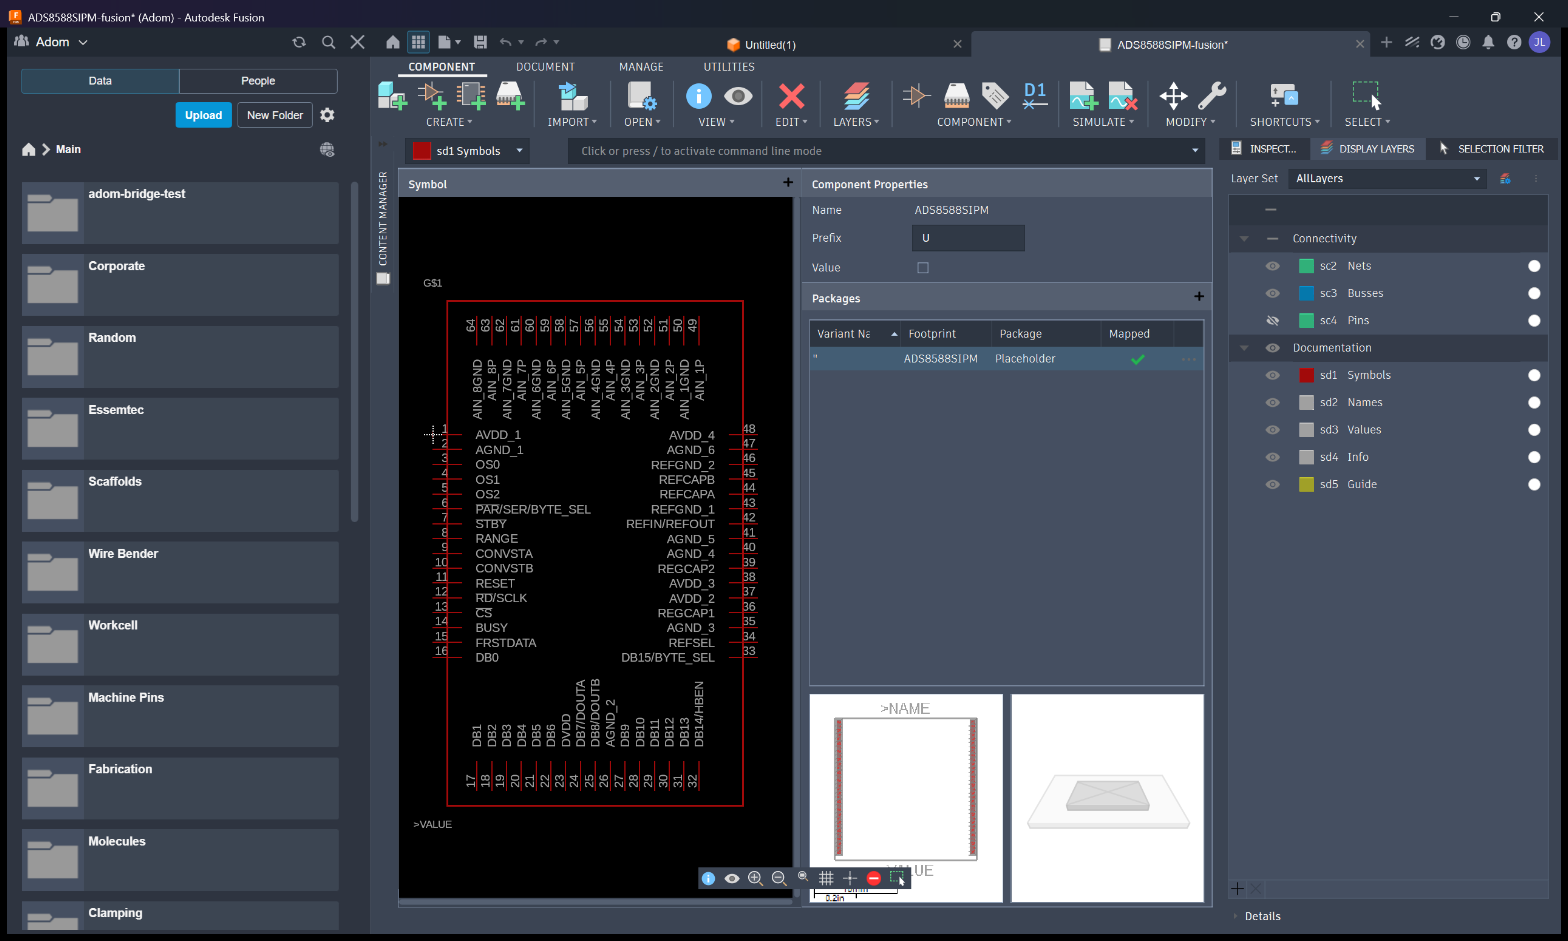Click the sd5 Guide yellow color swatch
Screen dimensions: 1568x941
1306,484
